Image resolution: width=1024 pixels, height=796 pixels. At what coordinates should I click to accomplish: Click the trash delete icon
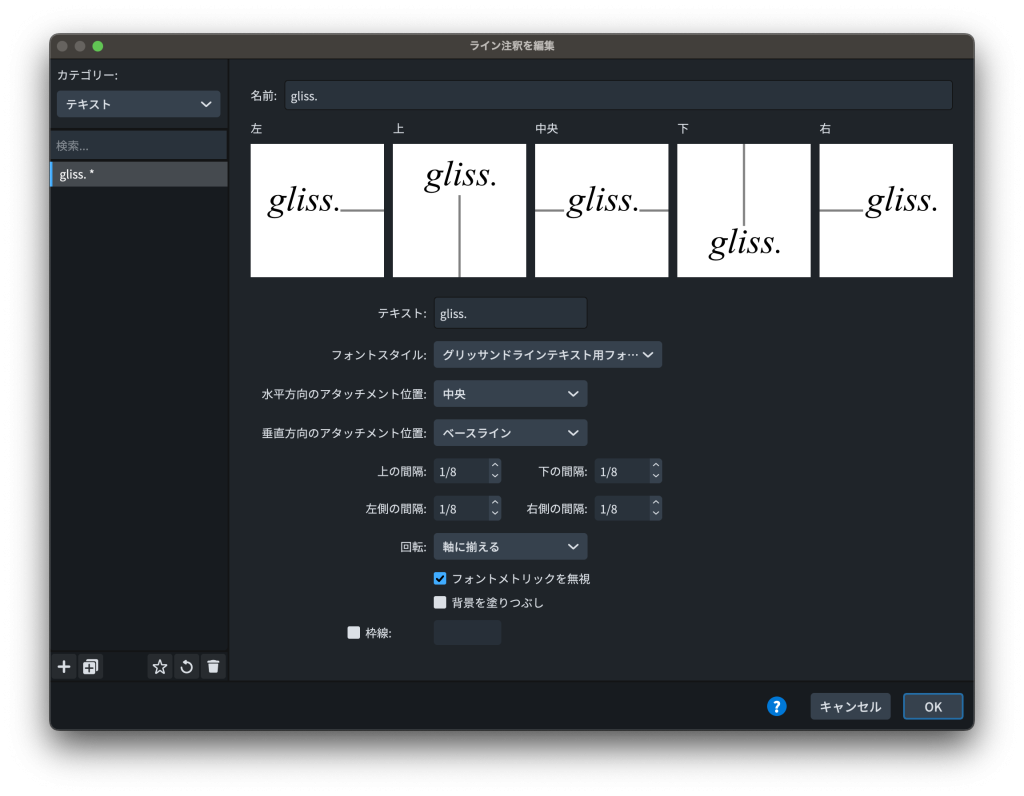[x=213, y=667]
